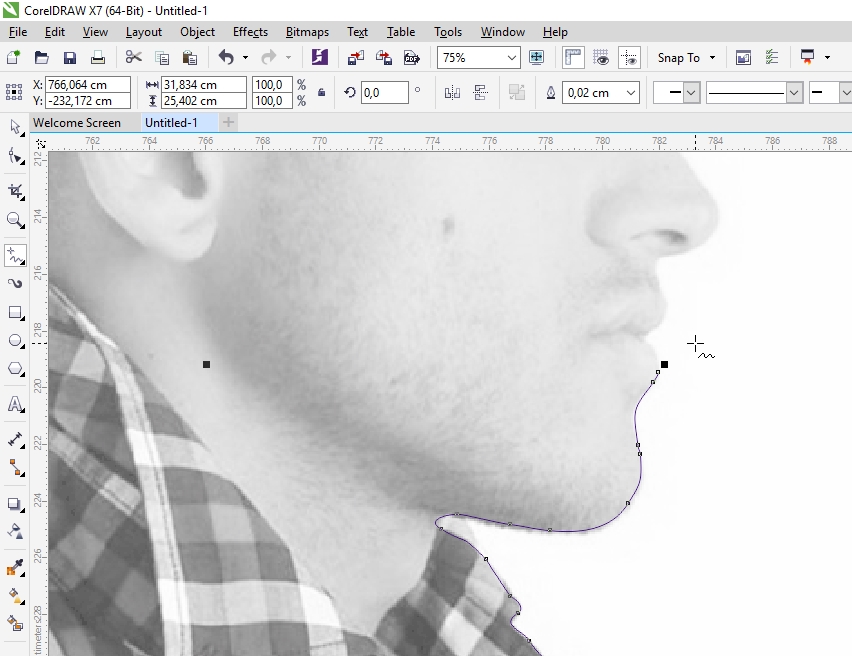This screenshot has width=852, height=656.
Task: Select the Pick tool in the toolbox
Action: coord(15,128)
